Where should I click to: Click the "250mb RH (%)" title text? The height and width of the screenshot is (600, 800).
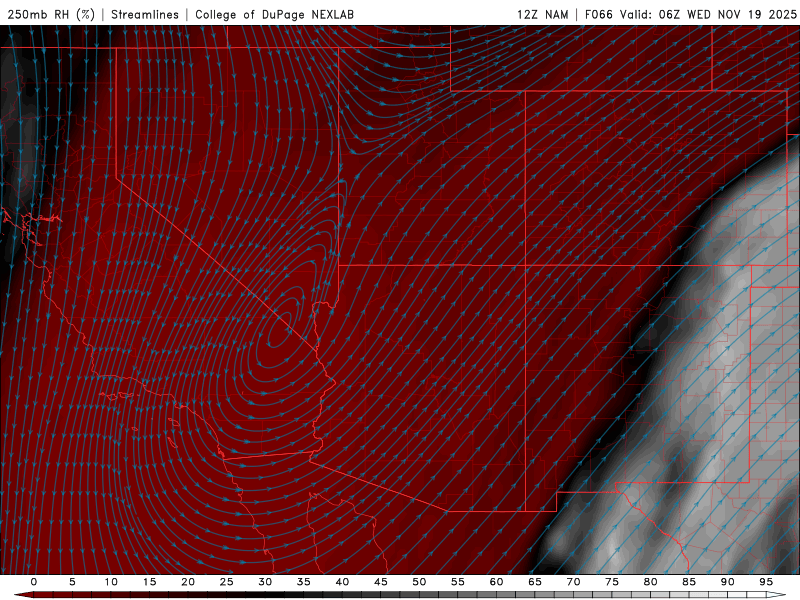tap(52, 14)
